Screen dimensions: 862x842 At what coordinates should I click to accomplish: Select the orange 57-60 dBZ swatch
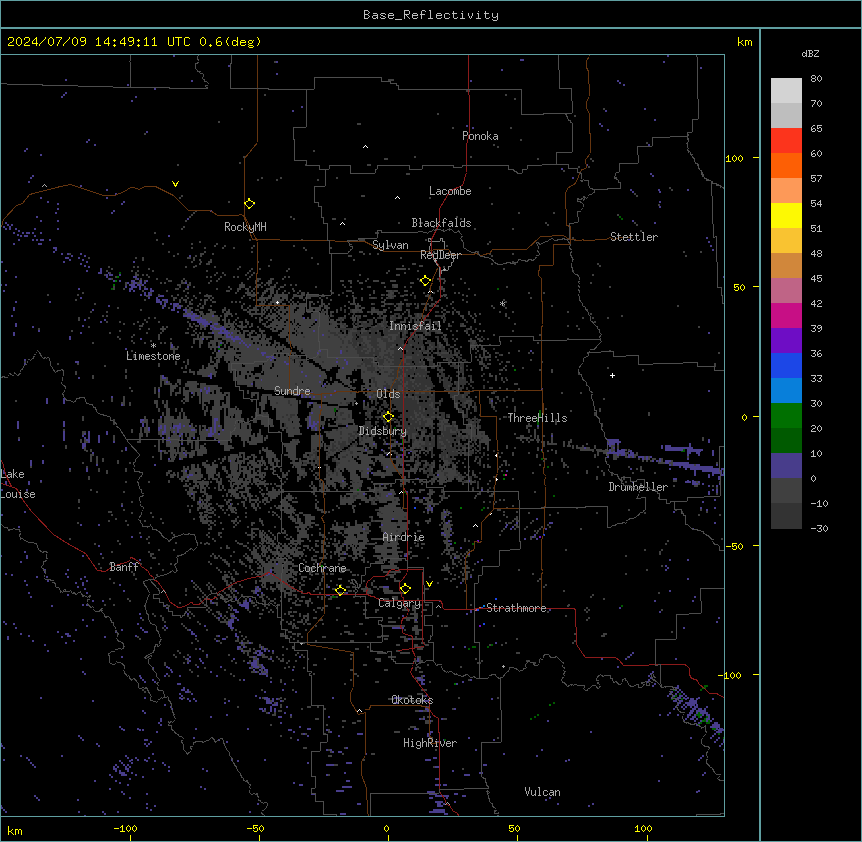[786, 165]
